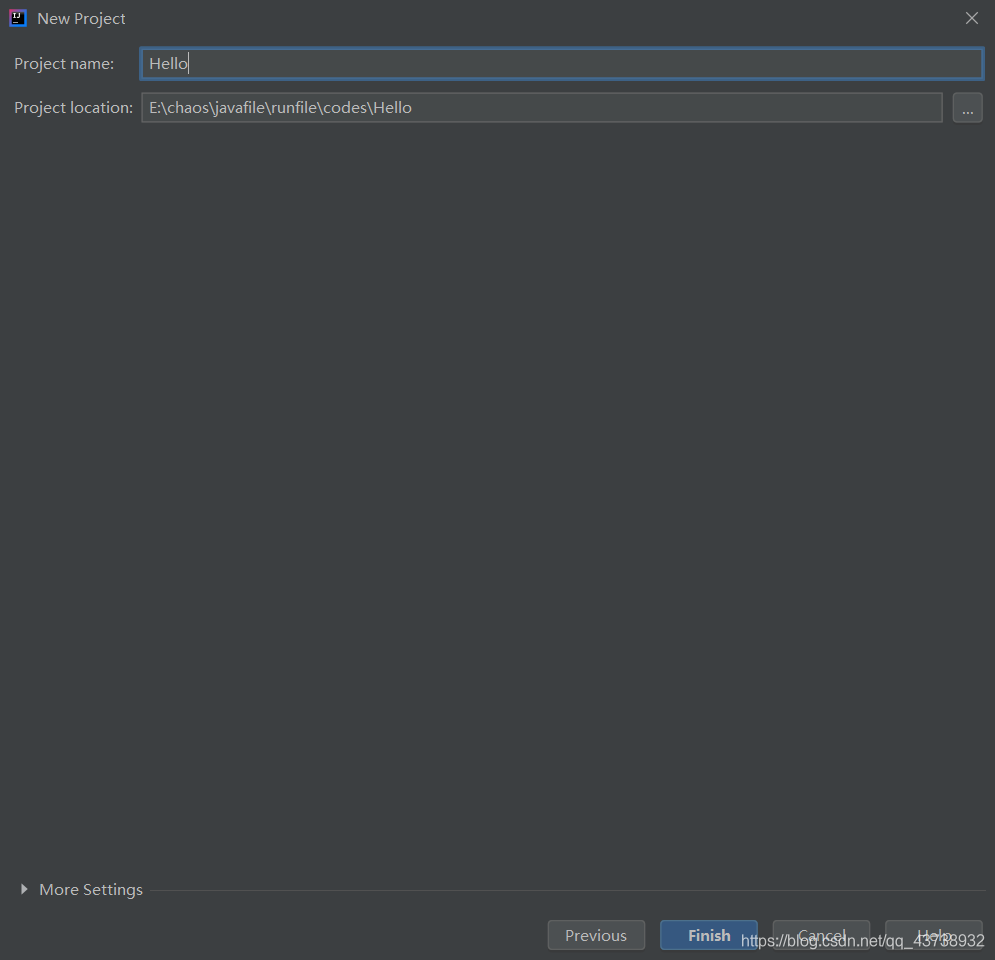
Task: Click the 'Project name:' label
Action: click(x=64, y=63)
